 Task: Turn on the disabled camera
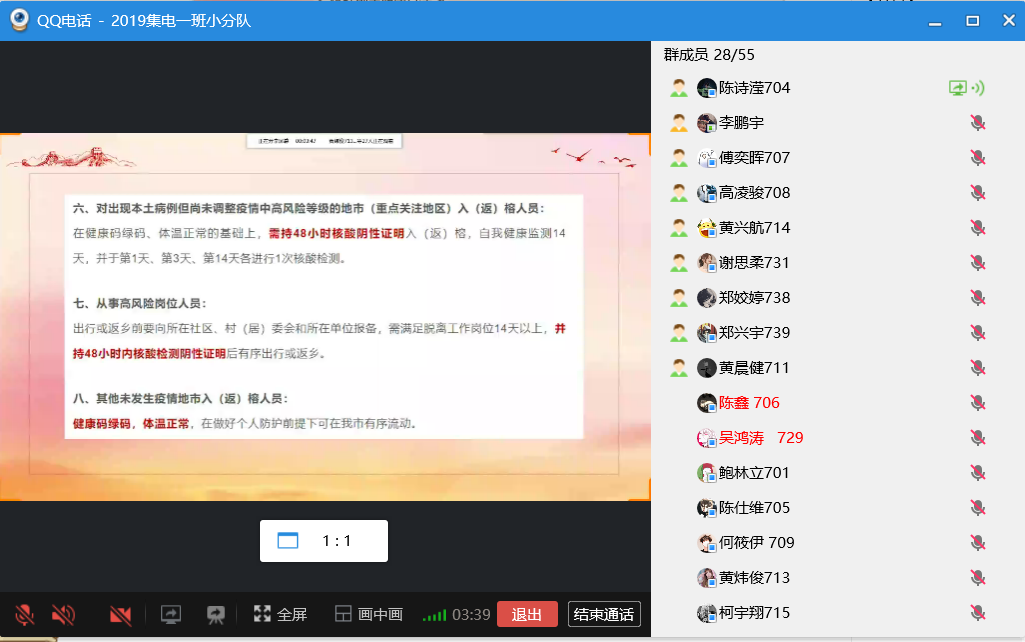121,614
